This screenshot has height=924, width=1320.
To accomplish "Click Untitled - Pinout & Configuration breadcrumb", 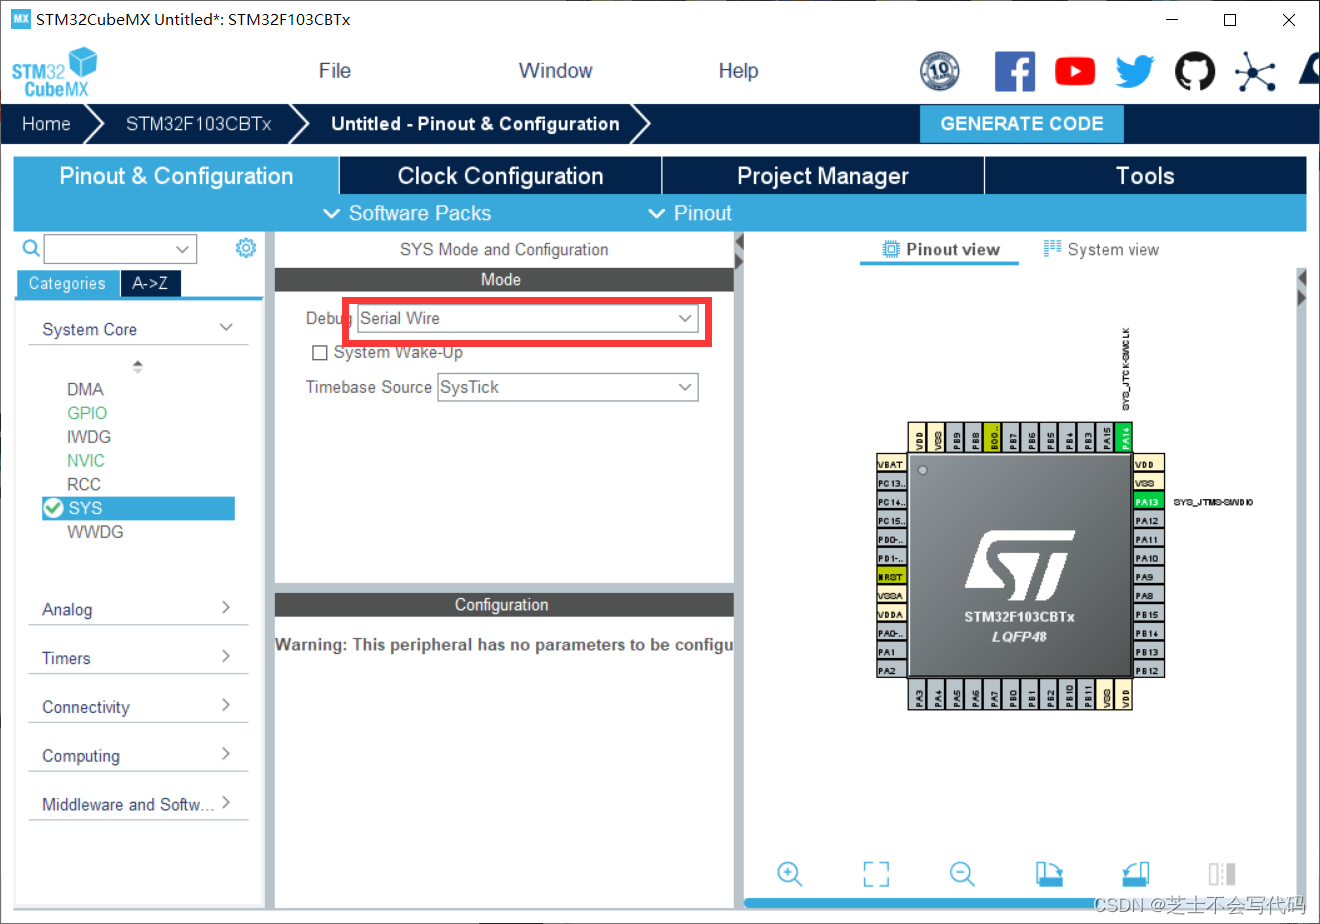I will point(475,124).
